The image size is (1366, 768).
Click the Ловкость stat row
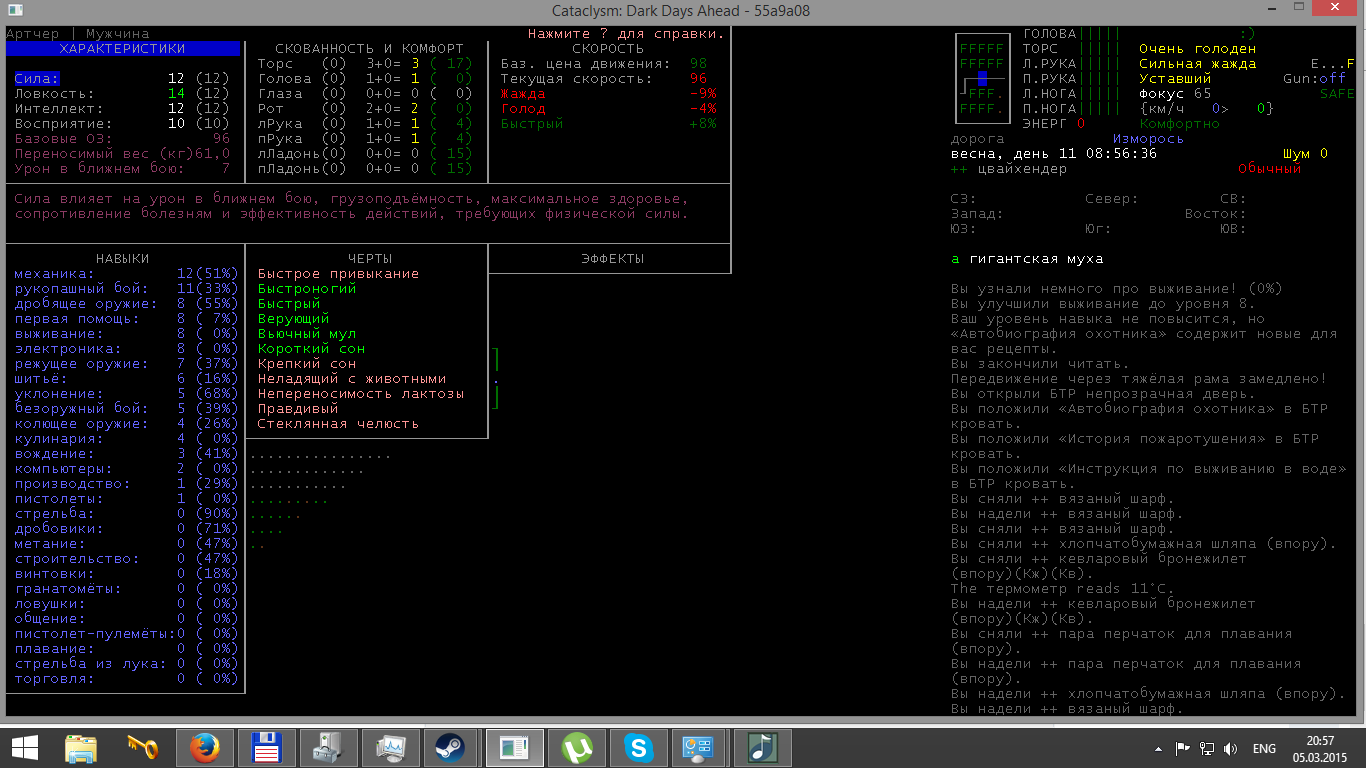coord(123,93)
